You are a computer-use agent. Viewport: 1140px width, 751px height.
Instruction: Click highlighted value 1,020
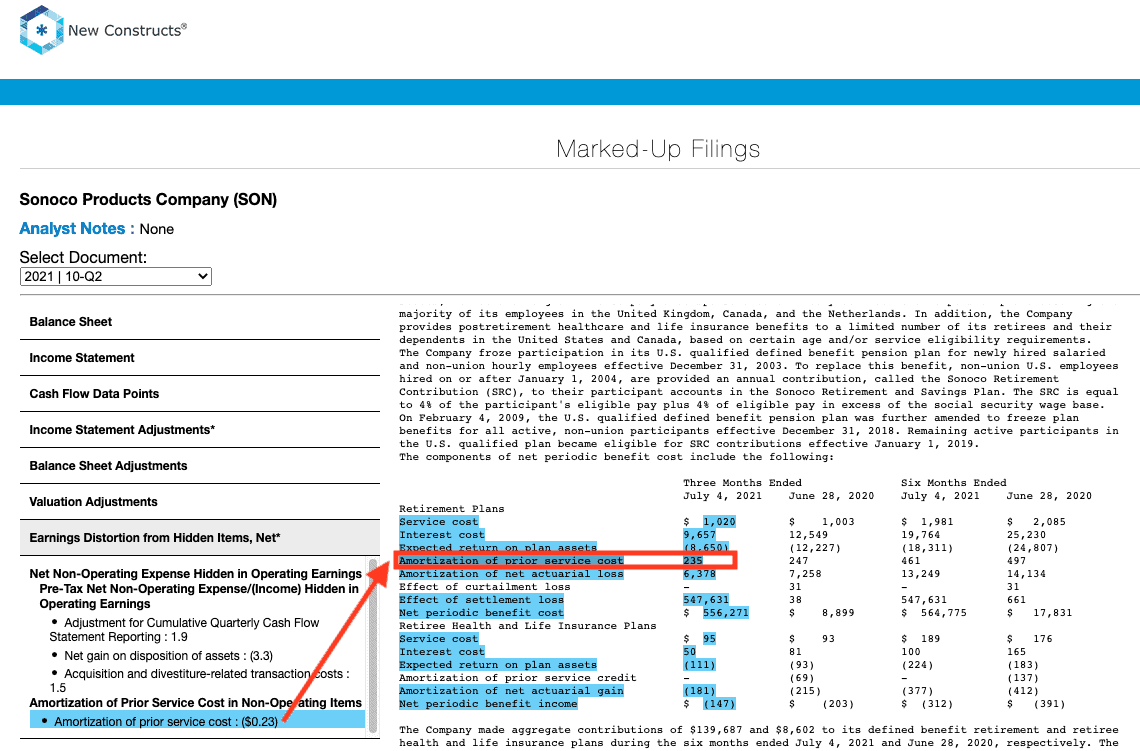(x=719, y=521)
